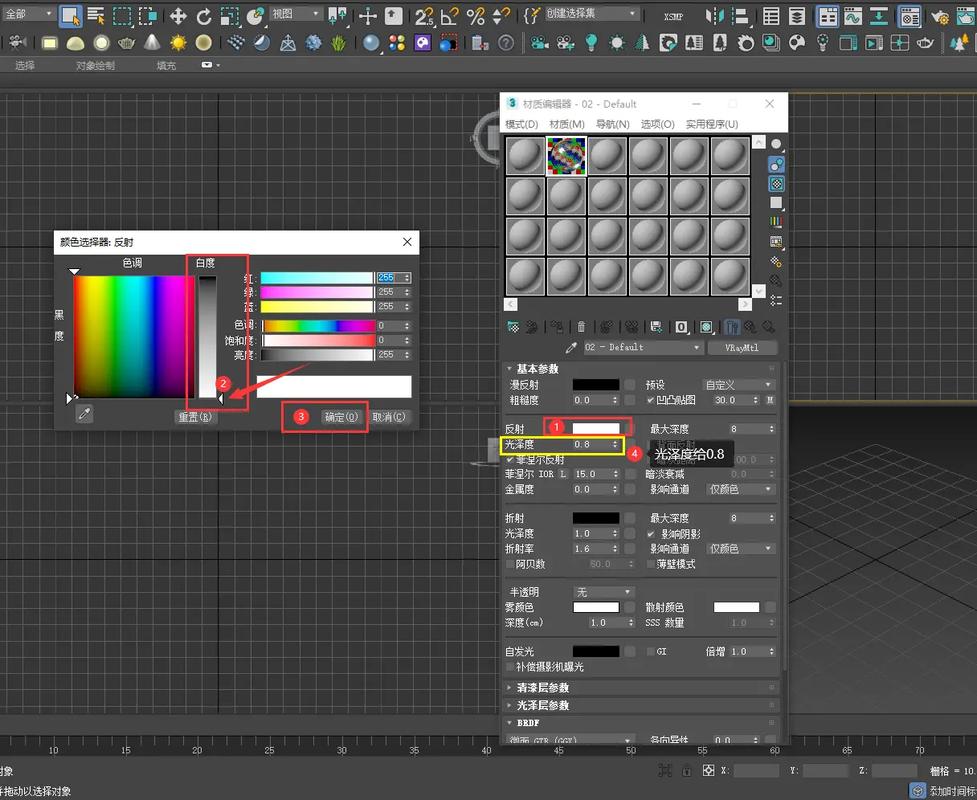Select the checkered material sample sphere
Image resolution: width=977 pixels, height=800 pixels.
pyautogui.click(x=565, y=156)
